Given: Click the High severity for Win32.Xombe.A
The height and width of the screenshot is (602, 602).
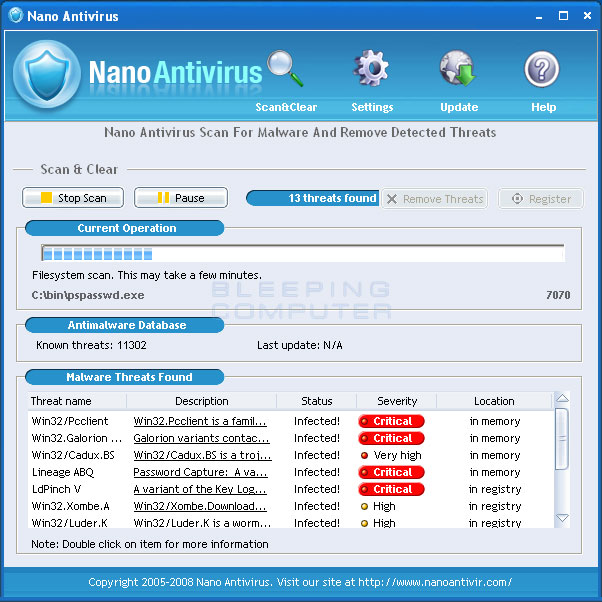Looking at the screenshot, I should [378, 506].
